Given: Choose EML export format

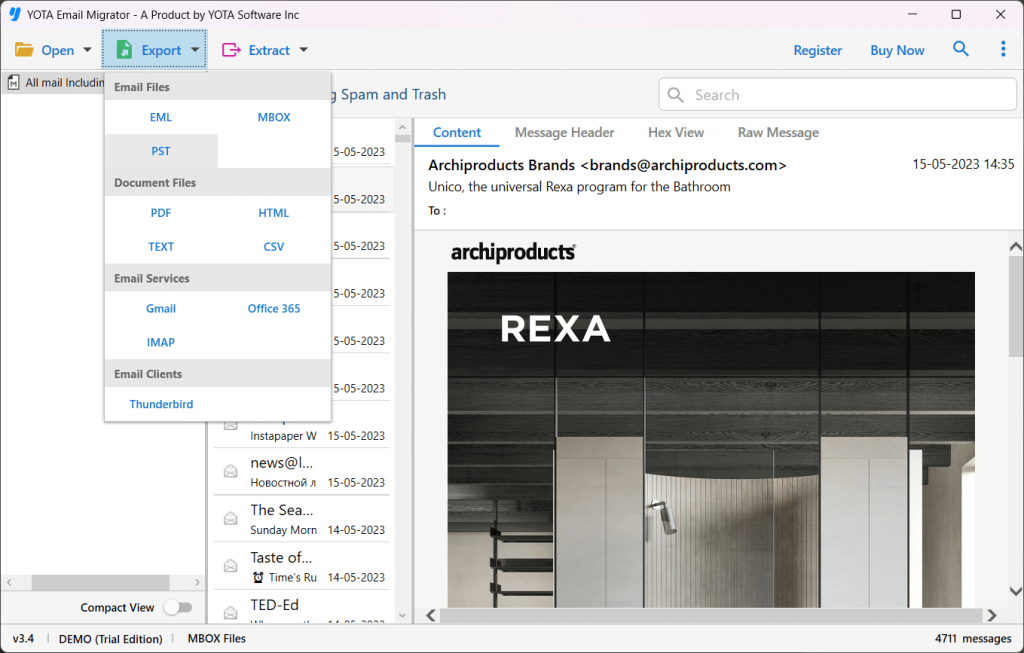Looking at the screenshot, I should pyautogui.click(x=161, y=117).
